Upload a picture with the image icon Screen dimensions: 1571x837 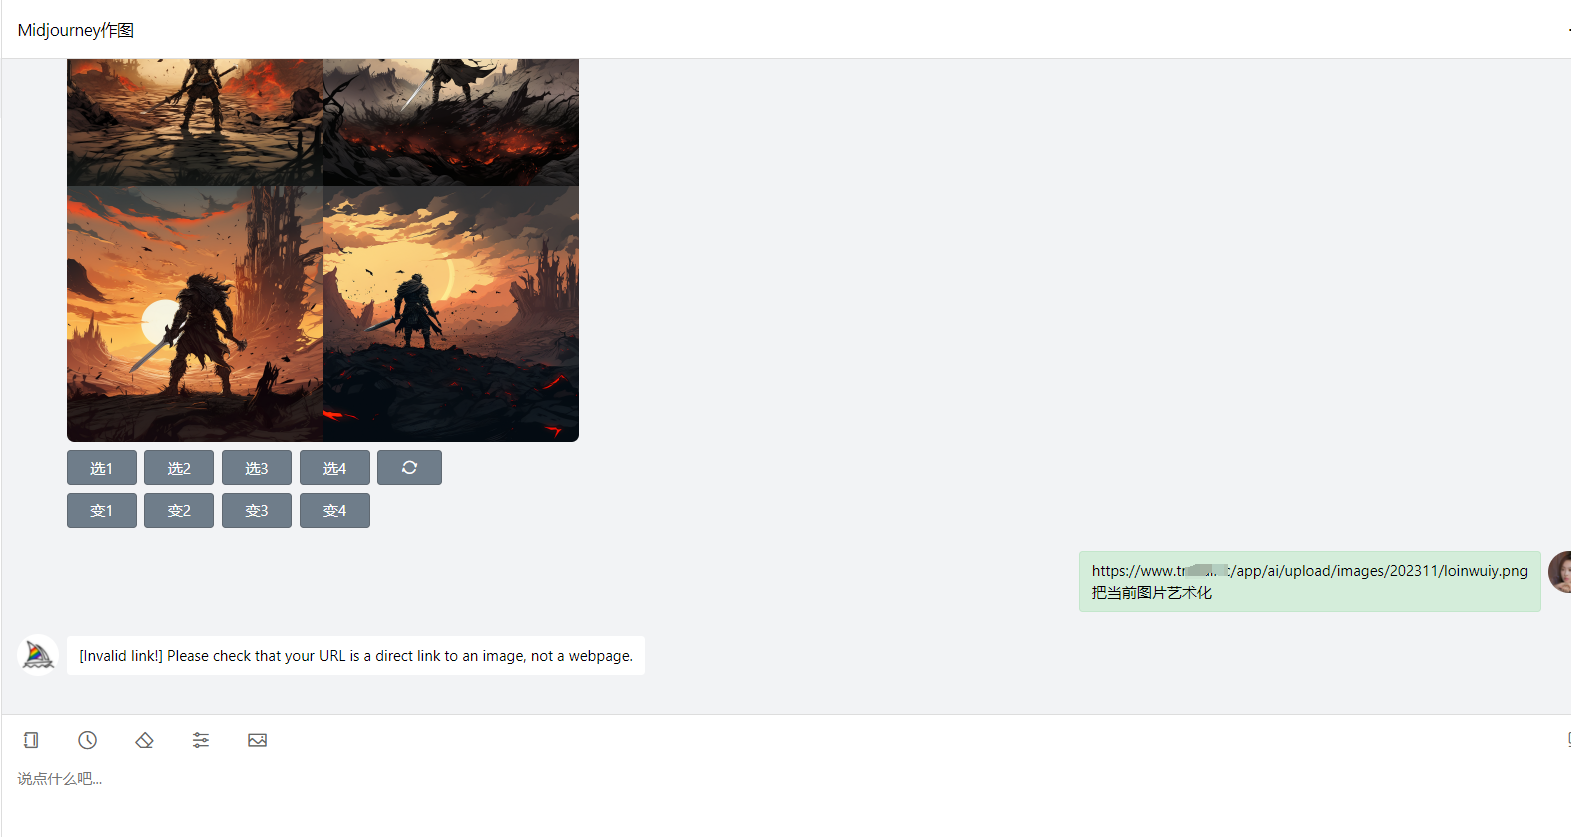258,740
